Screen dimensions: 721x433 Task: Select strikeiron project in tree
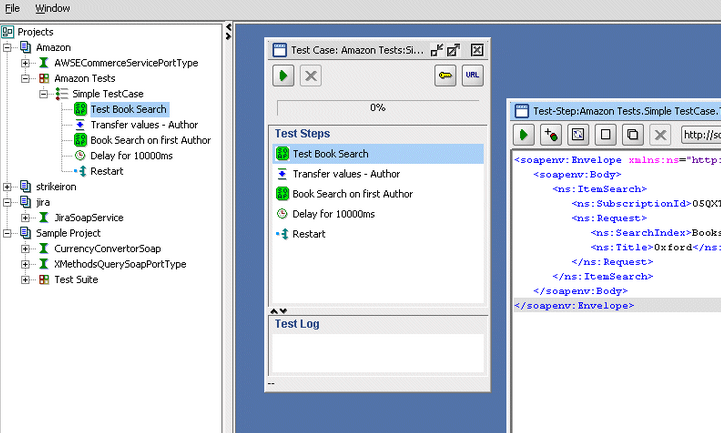tap(56, 187)
